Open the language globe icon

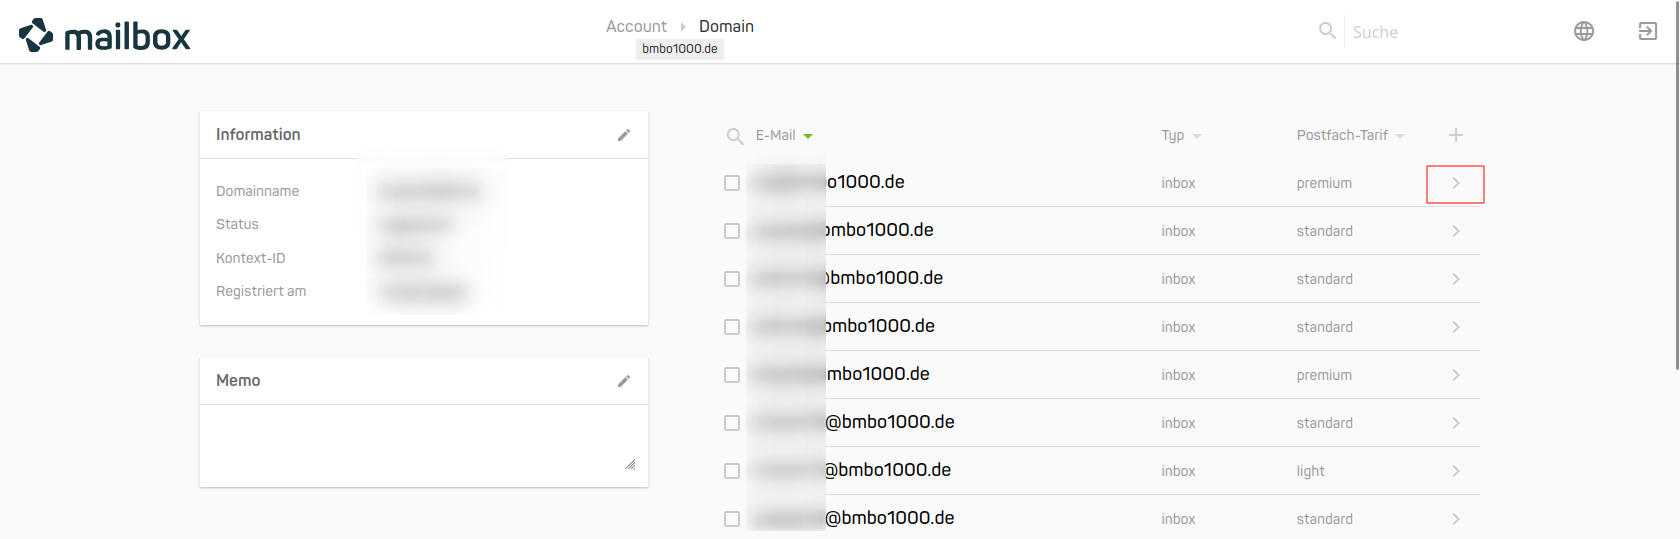(1584, 31)
